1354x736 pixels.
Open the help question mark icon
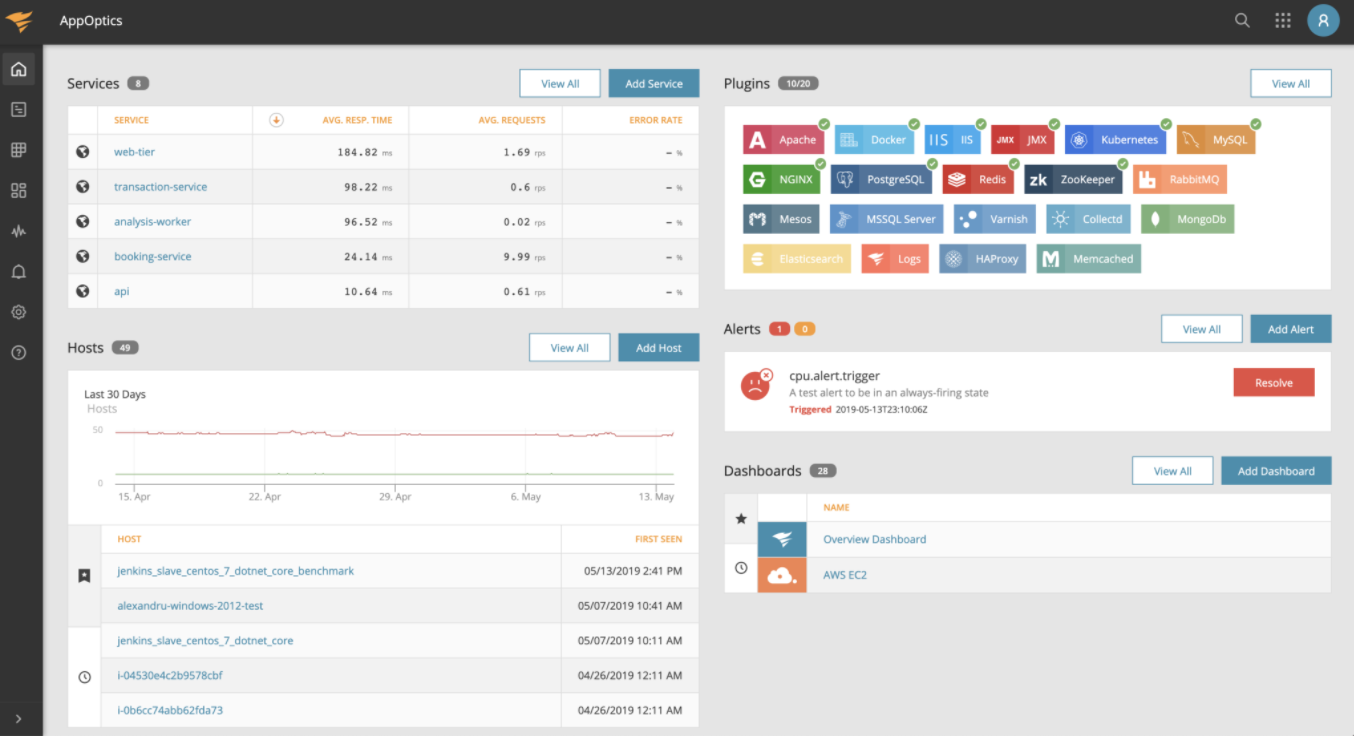[x=18, y=352]
